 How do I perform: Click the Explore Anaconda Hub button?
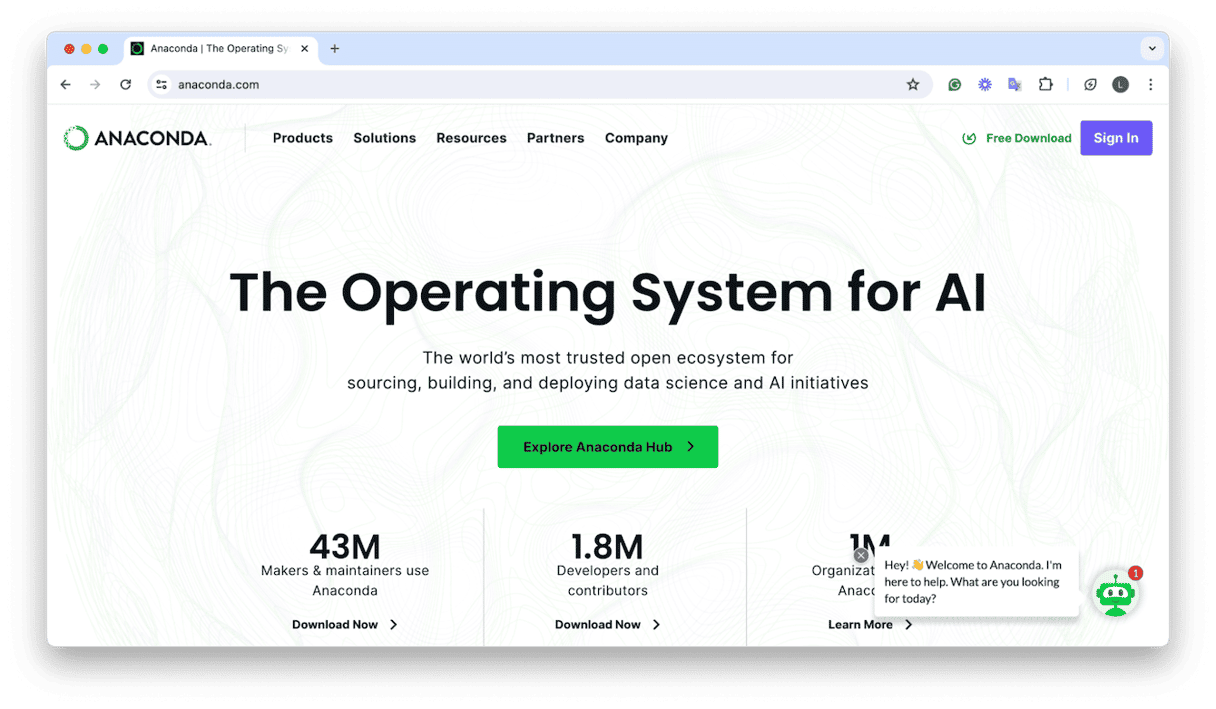click(607, 446)
